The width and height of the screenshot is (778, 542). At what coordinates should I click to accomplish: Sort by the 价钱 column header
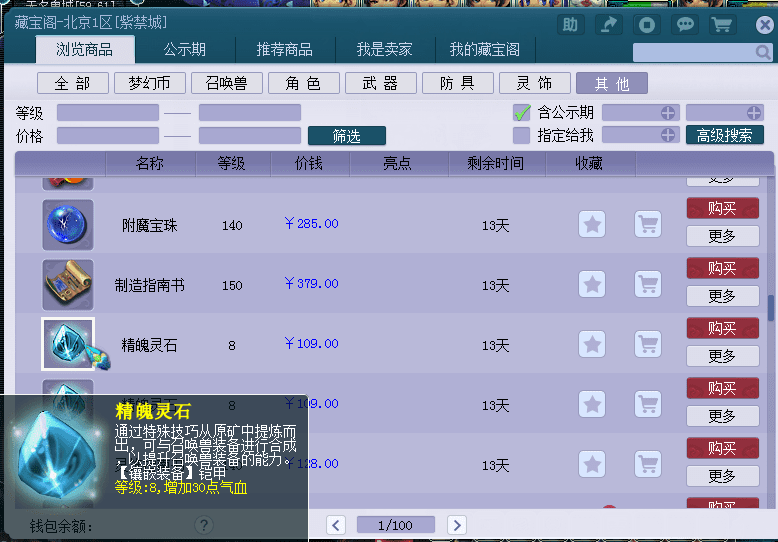coord(310,163)
